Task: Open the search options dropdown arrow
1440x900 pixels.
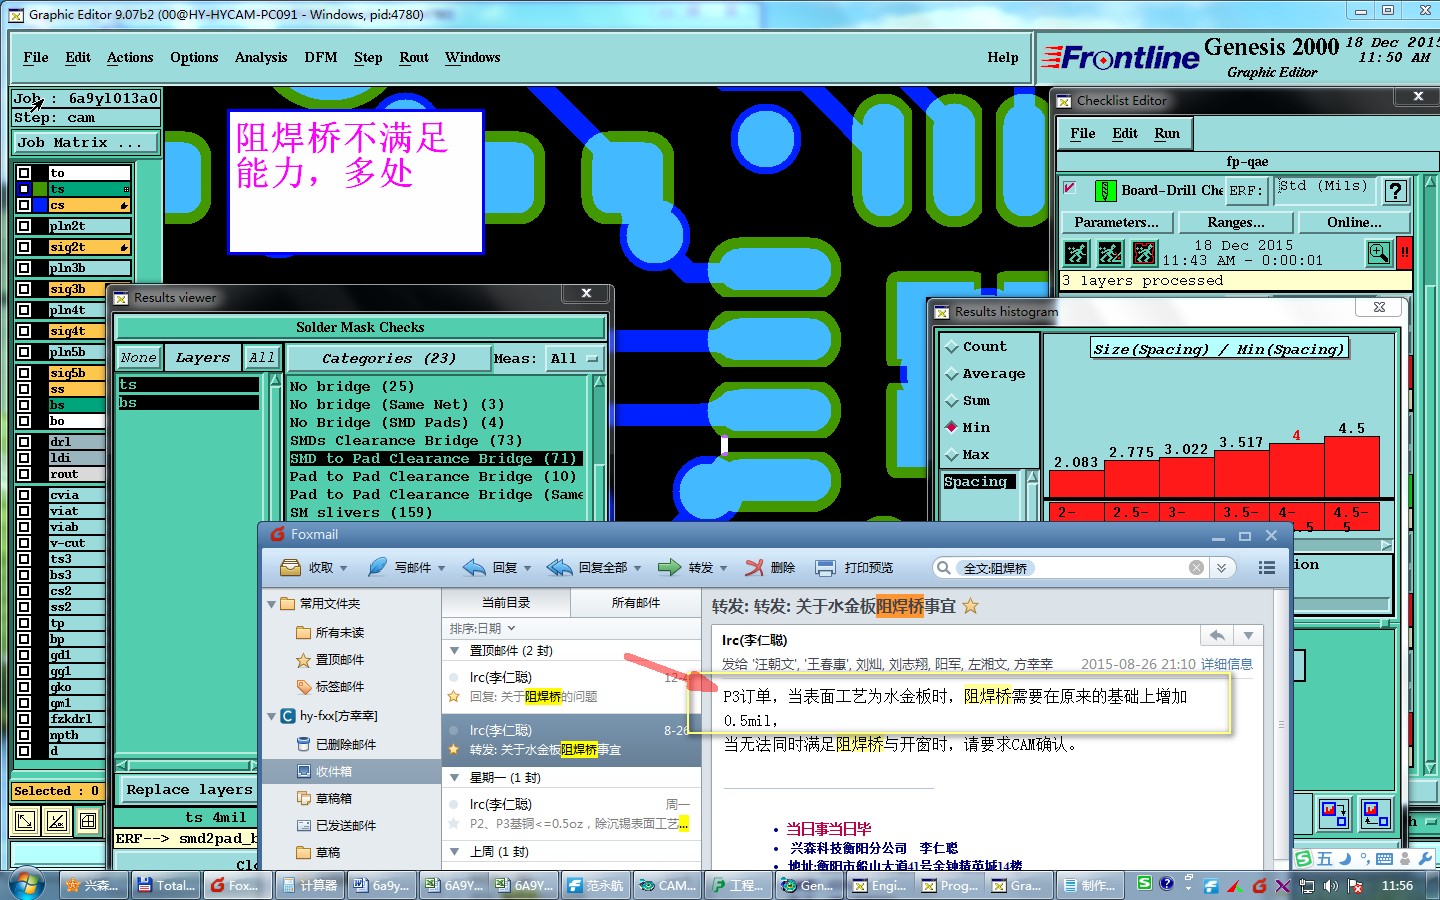Action: (x=1221, y=568)
